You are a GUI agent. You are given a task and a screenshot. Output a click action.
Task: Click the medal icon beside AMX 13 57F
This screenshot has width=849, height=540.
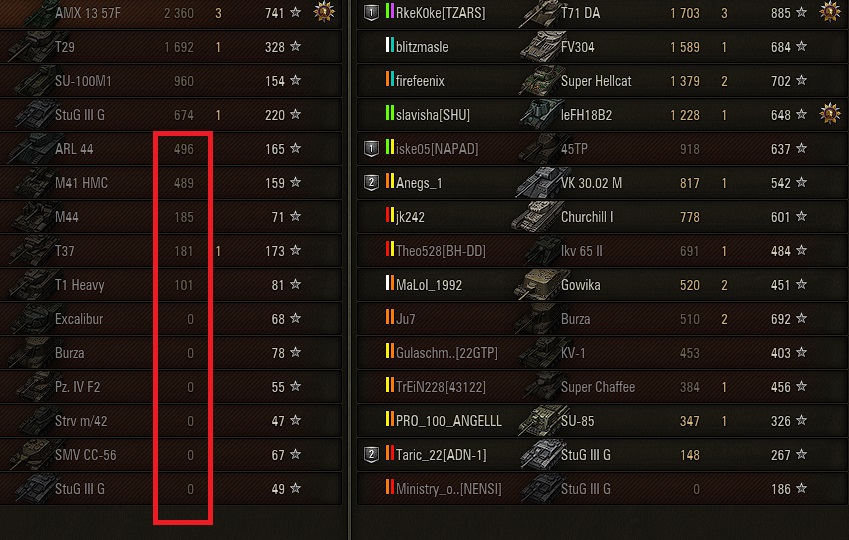tap(324, 11)
